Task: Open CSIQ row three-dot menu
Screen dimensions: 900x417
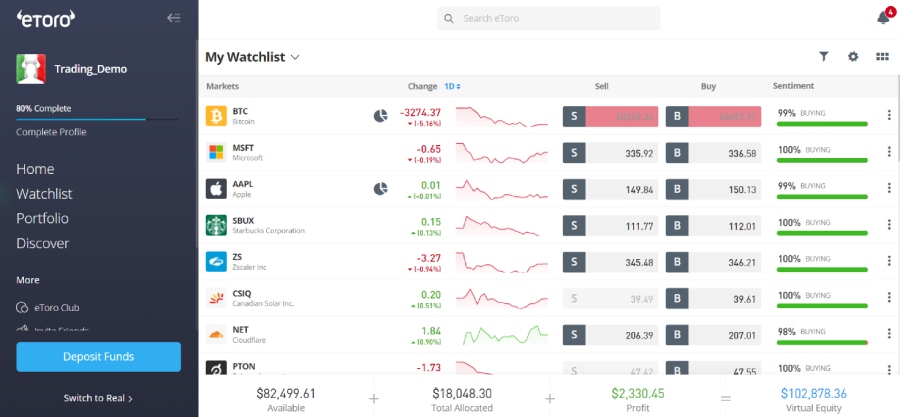Action: click(888, 298)
